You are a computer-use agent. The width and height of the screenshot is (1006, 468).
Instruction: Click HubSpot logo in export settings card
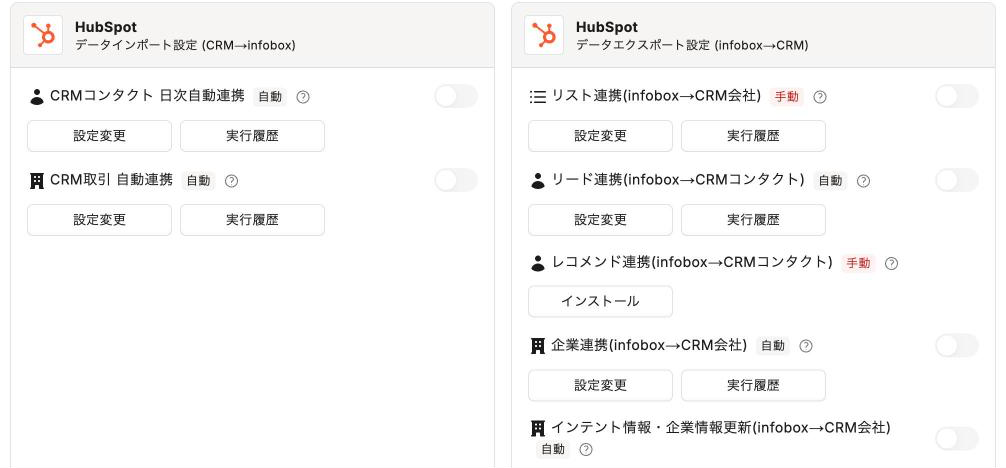coord(544,35)
